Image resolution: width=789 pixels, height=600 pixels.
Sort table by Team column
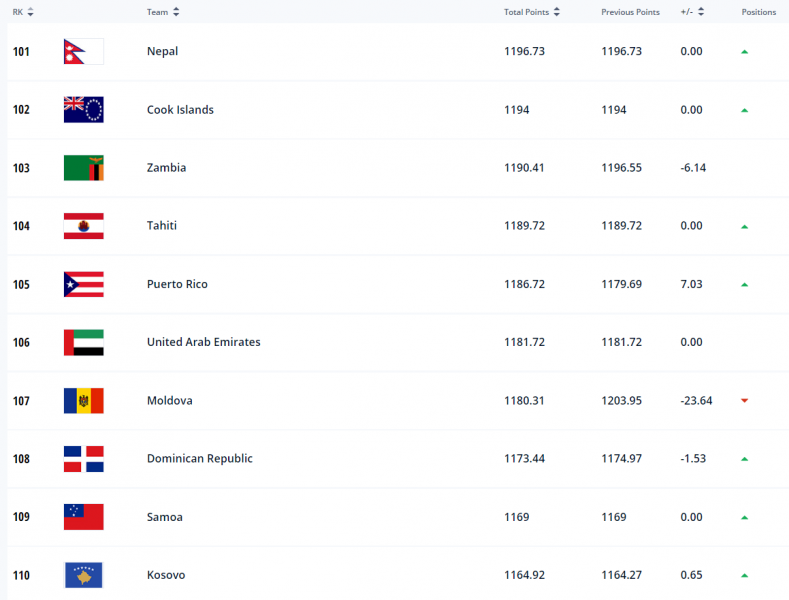pos(176,12)
